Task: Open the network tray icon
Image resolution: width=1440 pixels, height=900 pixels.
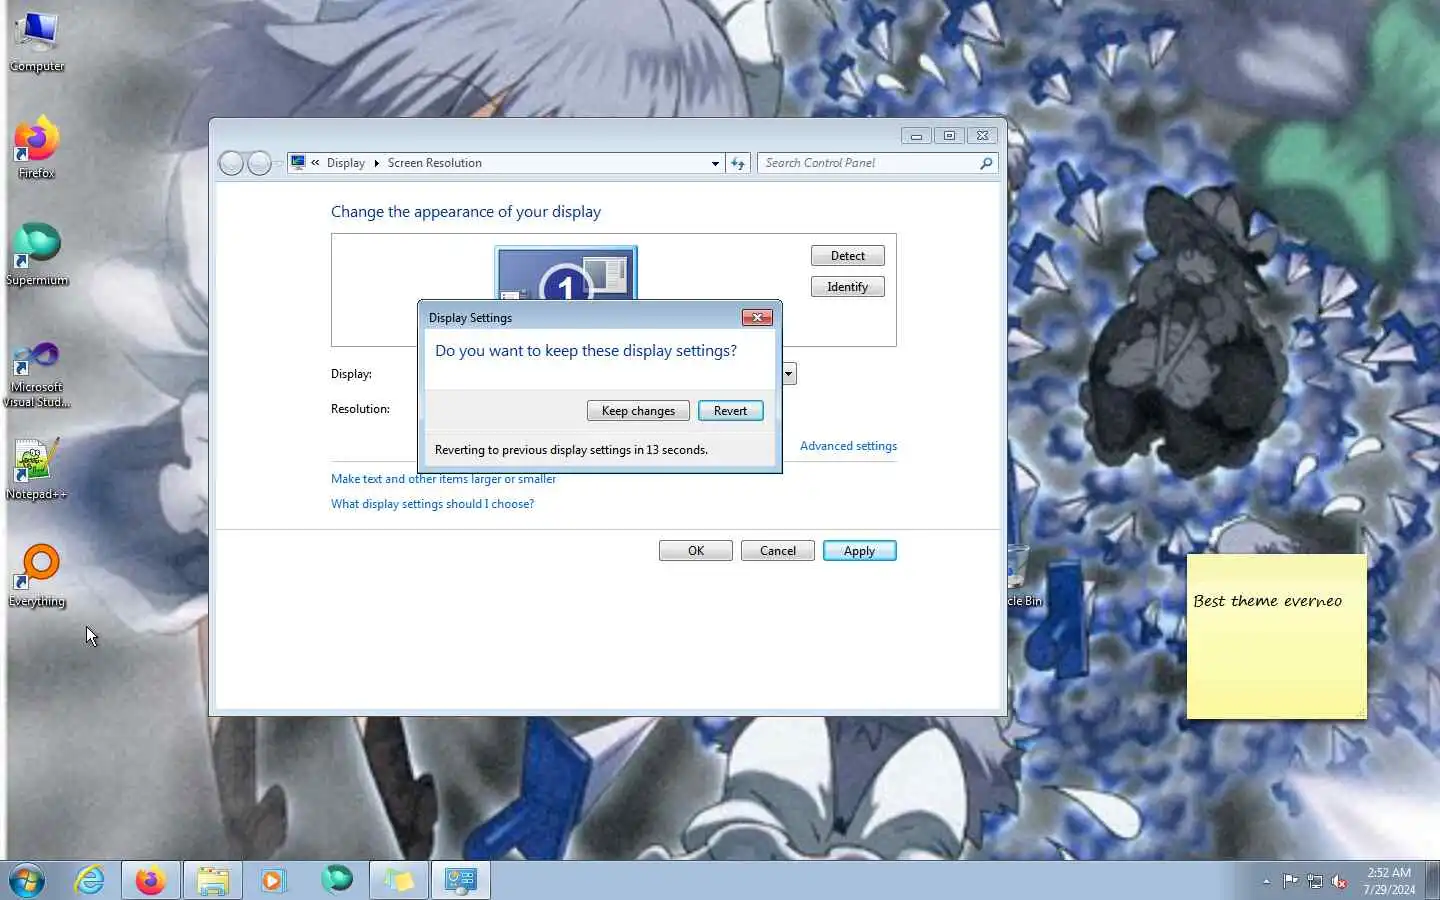Action: pos(1315,881)
